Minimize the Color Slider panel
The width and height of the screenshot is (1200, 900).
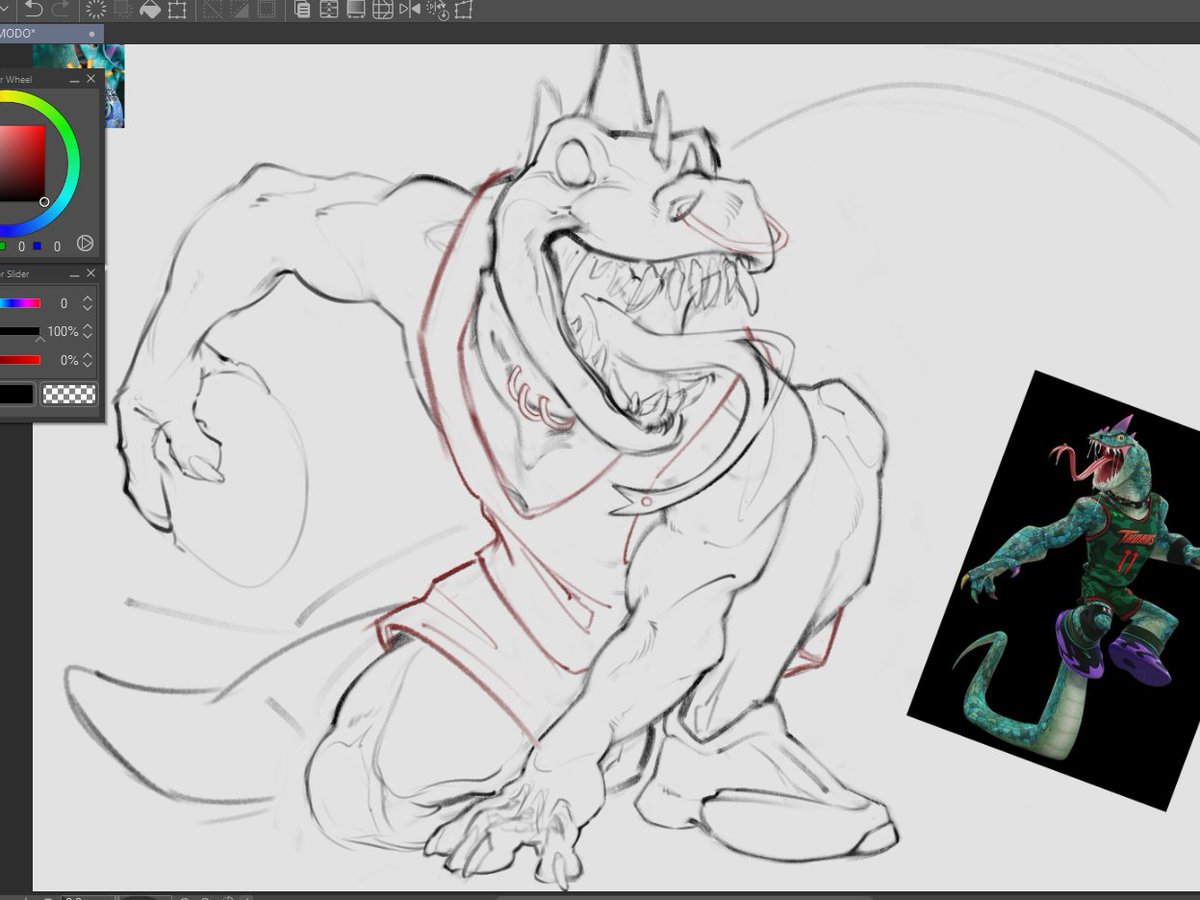click(x=75, y=273)
